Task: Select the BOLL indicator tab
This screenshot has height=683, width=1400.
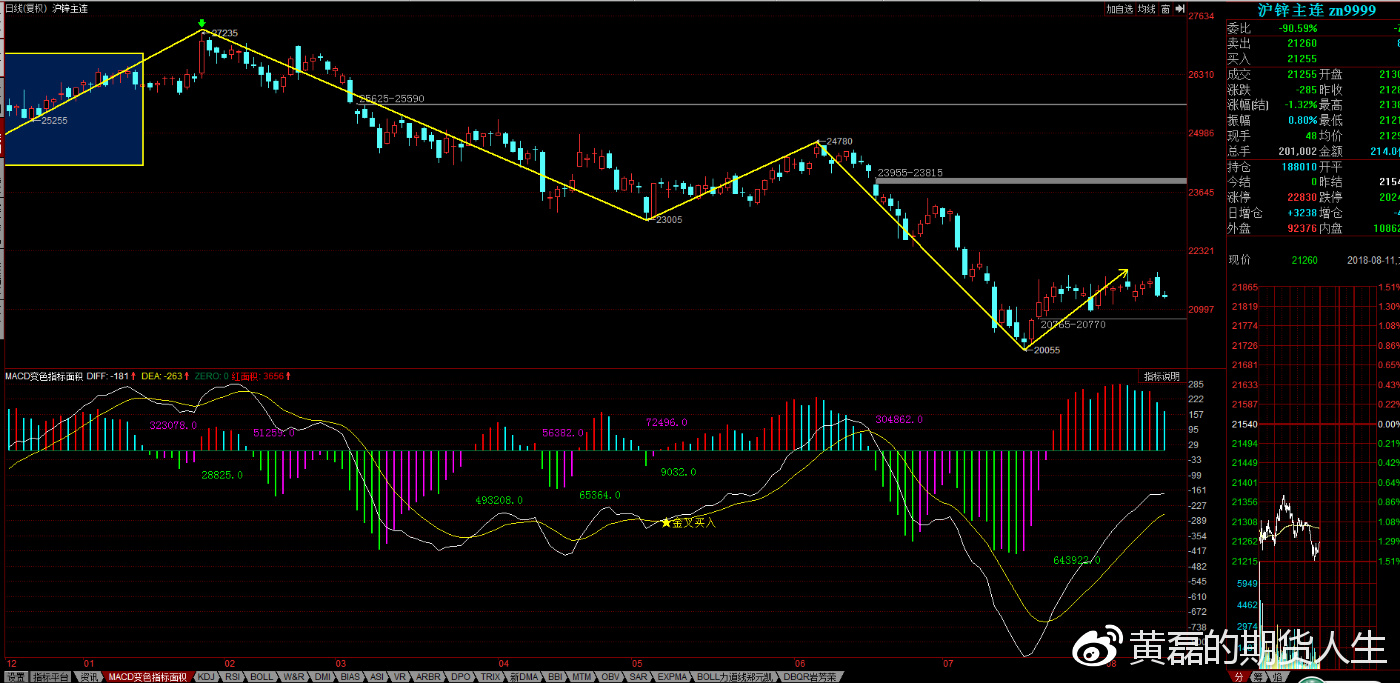Action: (262, 677)
